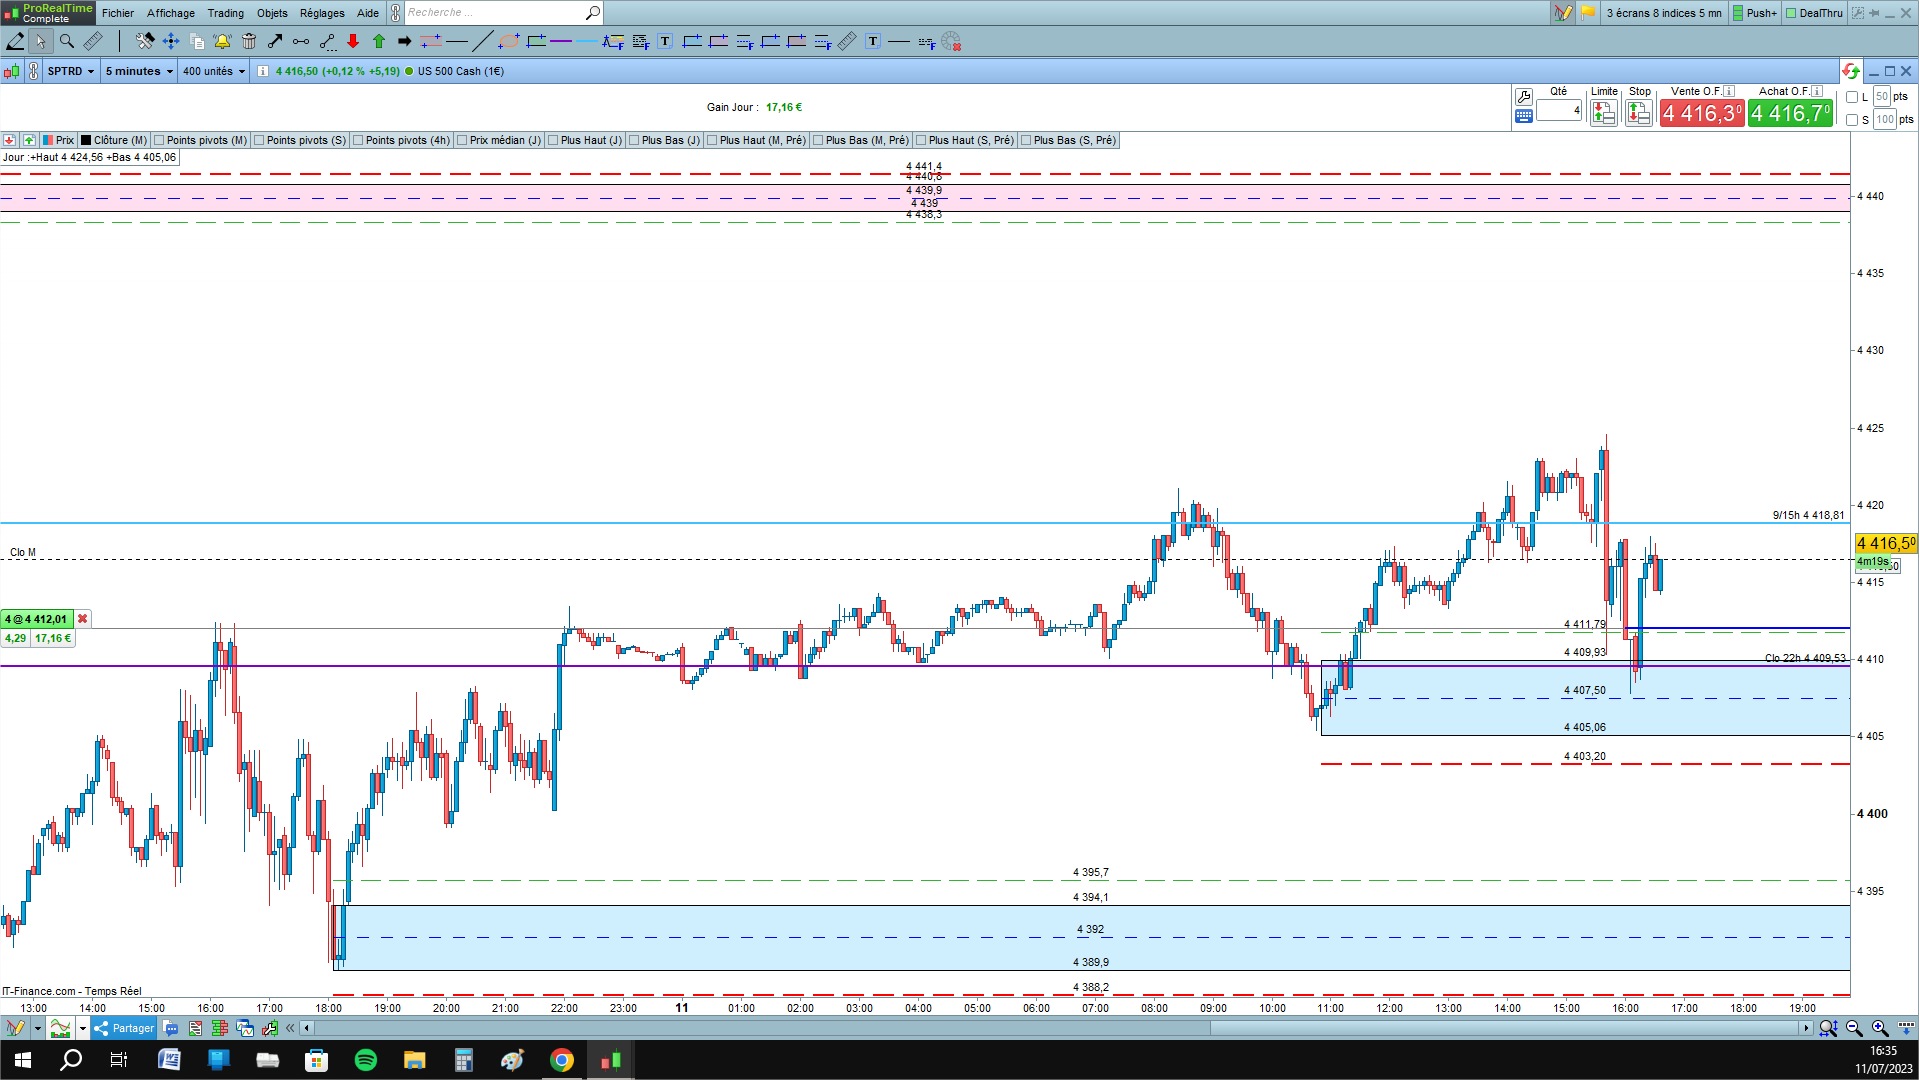Pick the ellipse drawing tool
The height and width of the screenshot is (1080, 1919).
pos(509,41)
